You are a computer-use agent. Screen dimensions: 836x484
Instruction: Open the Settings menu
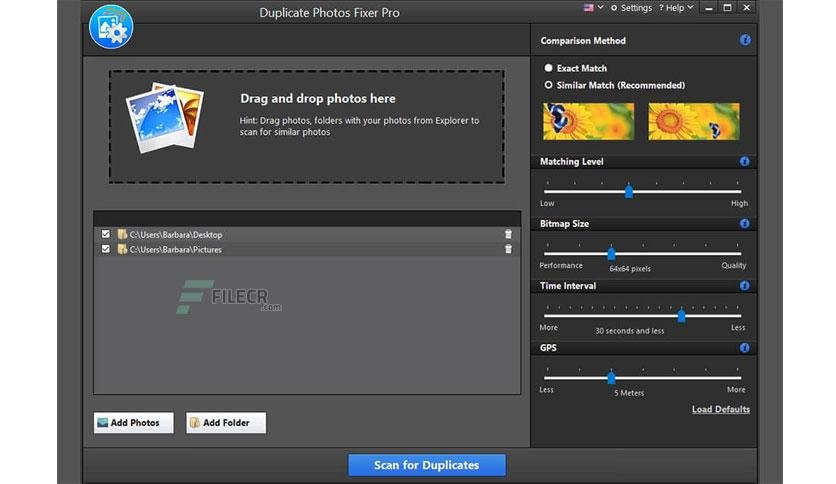click(632, 7)
